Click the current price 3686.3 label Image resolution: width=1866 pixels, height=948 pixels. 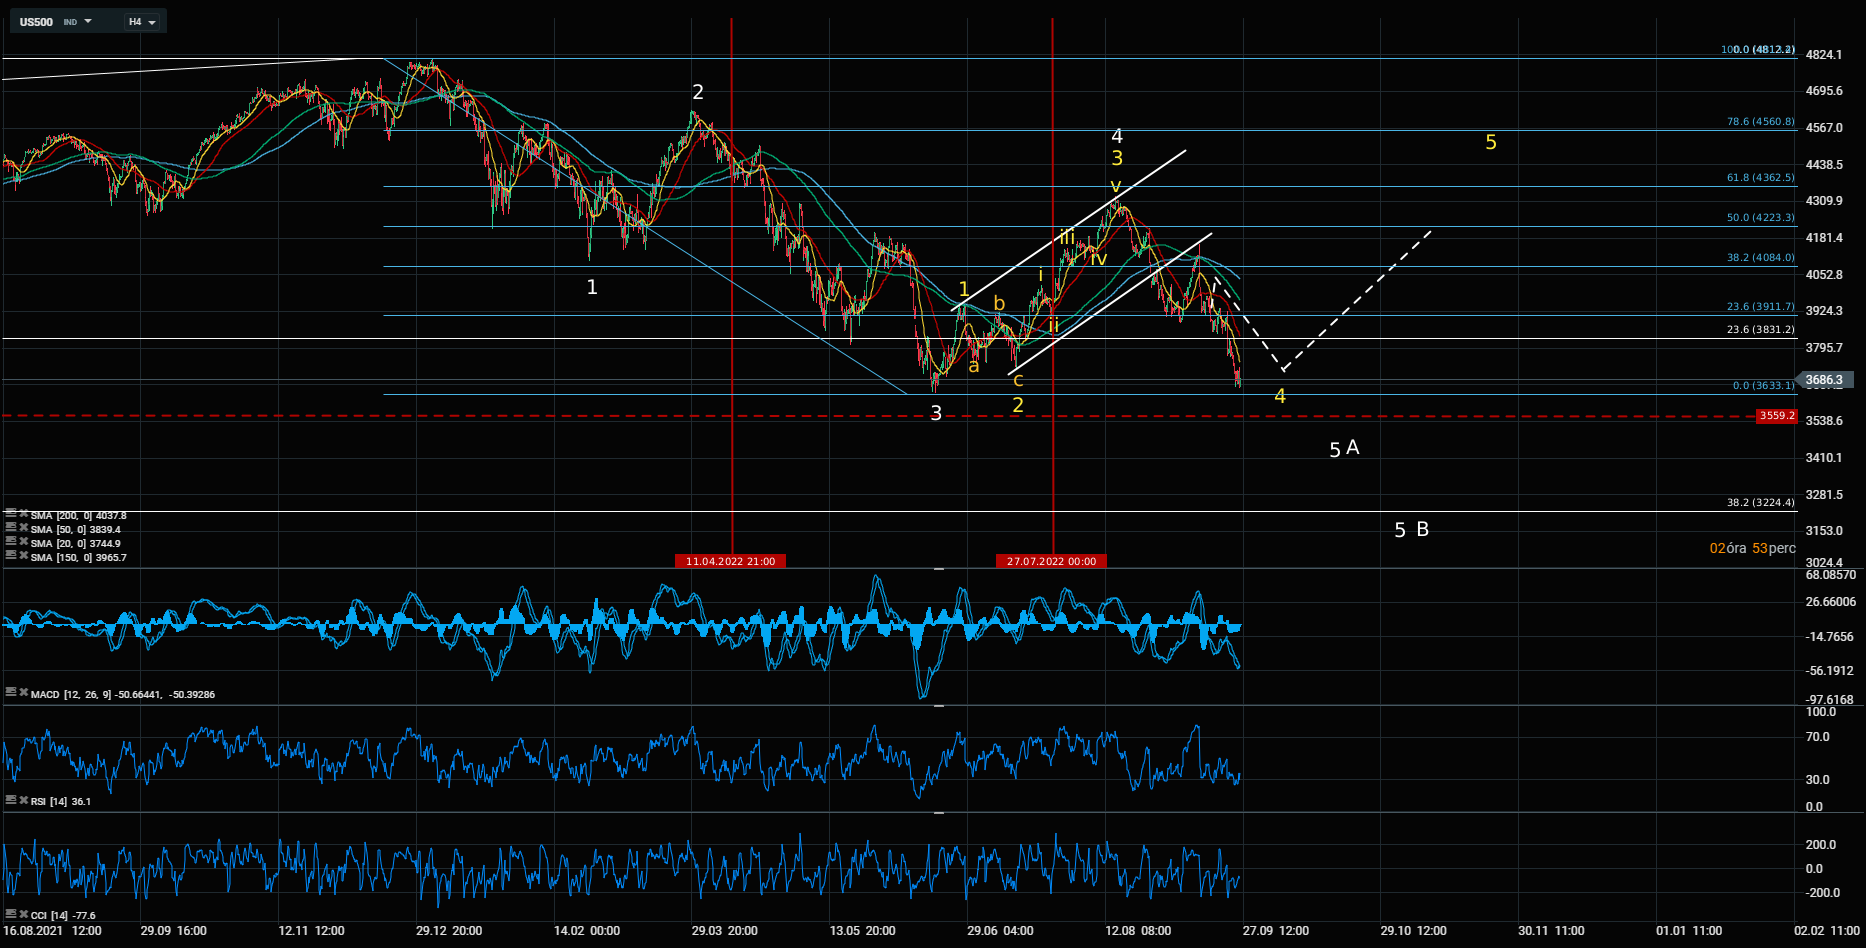tap(1825, 380)
